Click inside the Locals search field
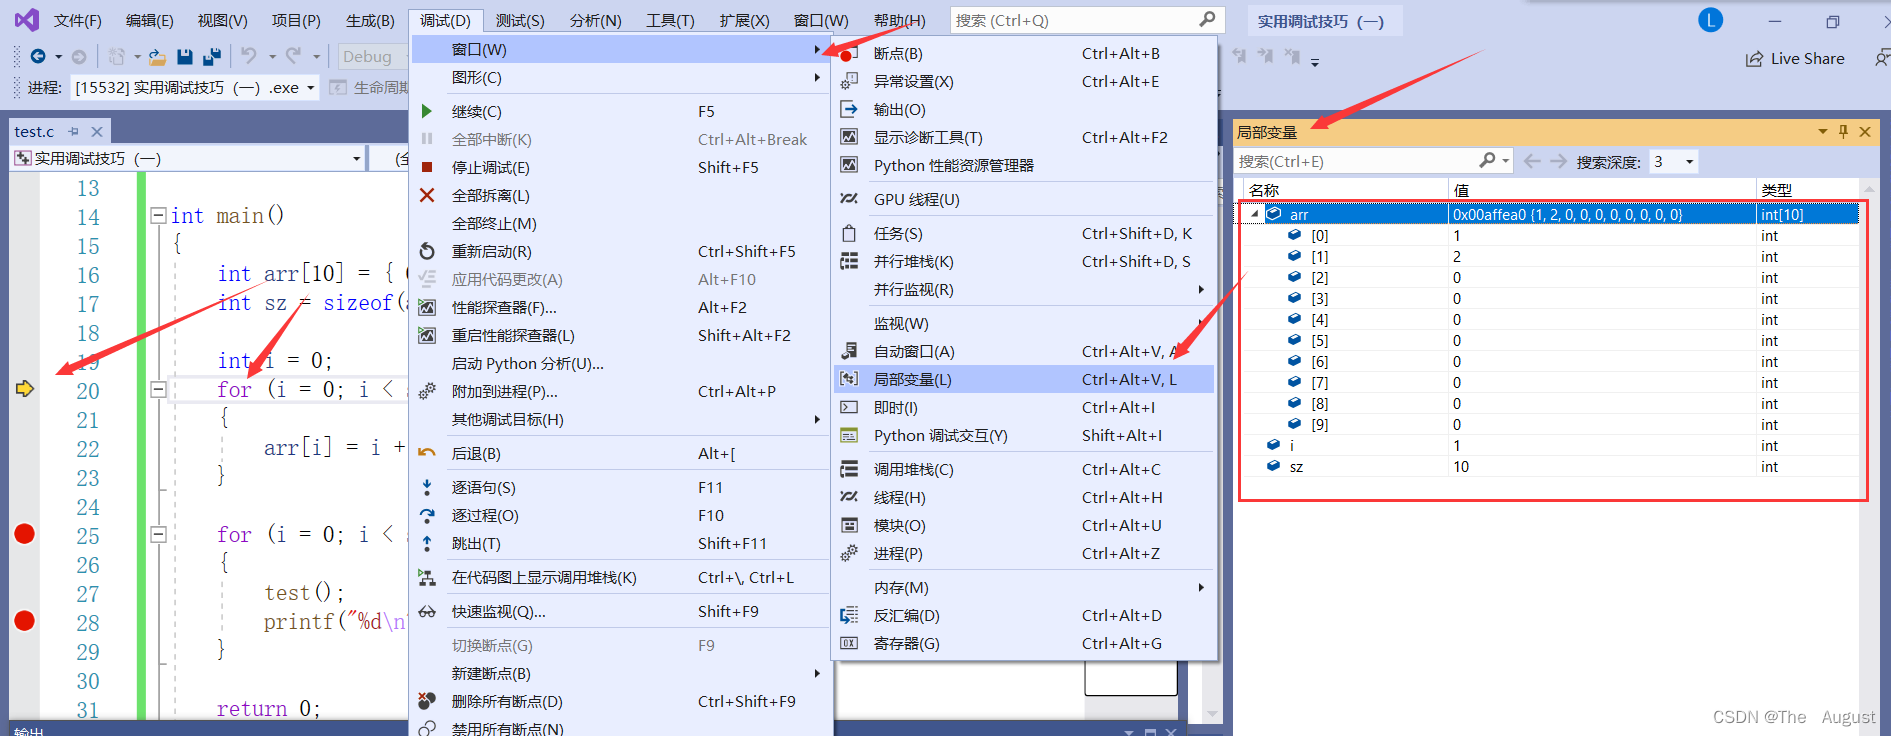This screenshot has height=736, width=1891. click(x=1355, y=162)
